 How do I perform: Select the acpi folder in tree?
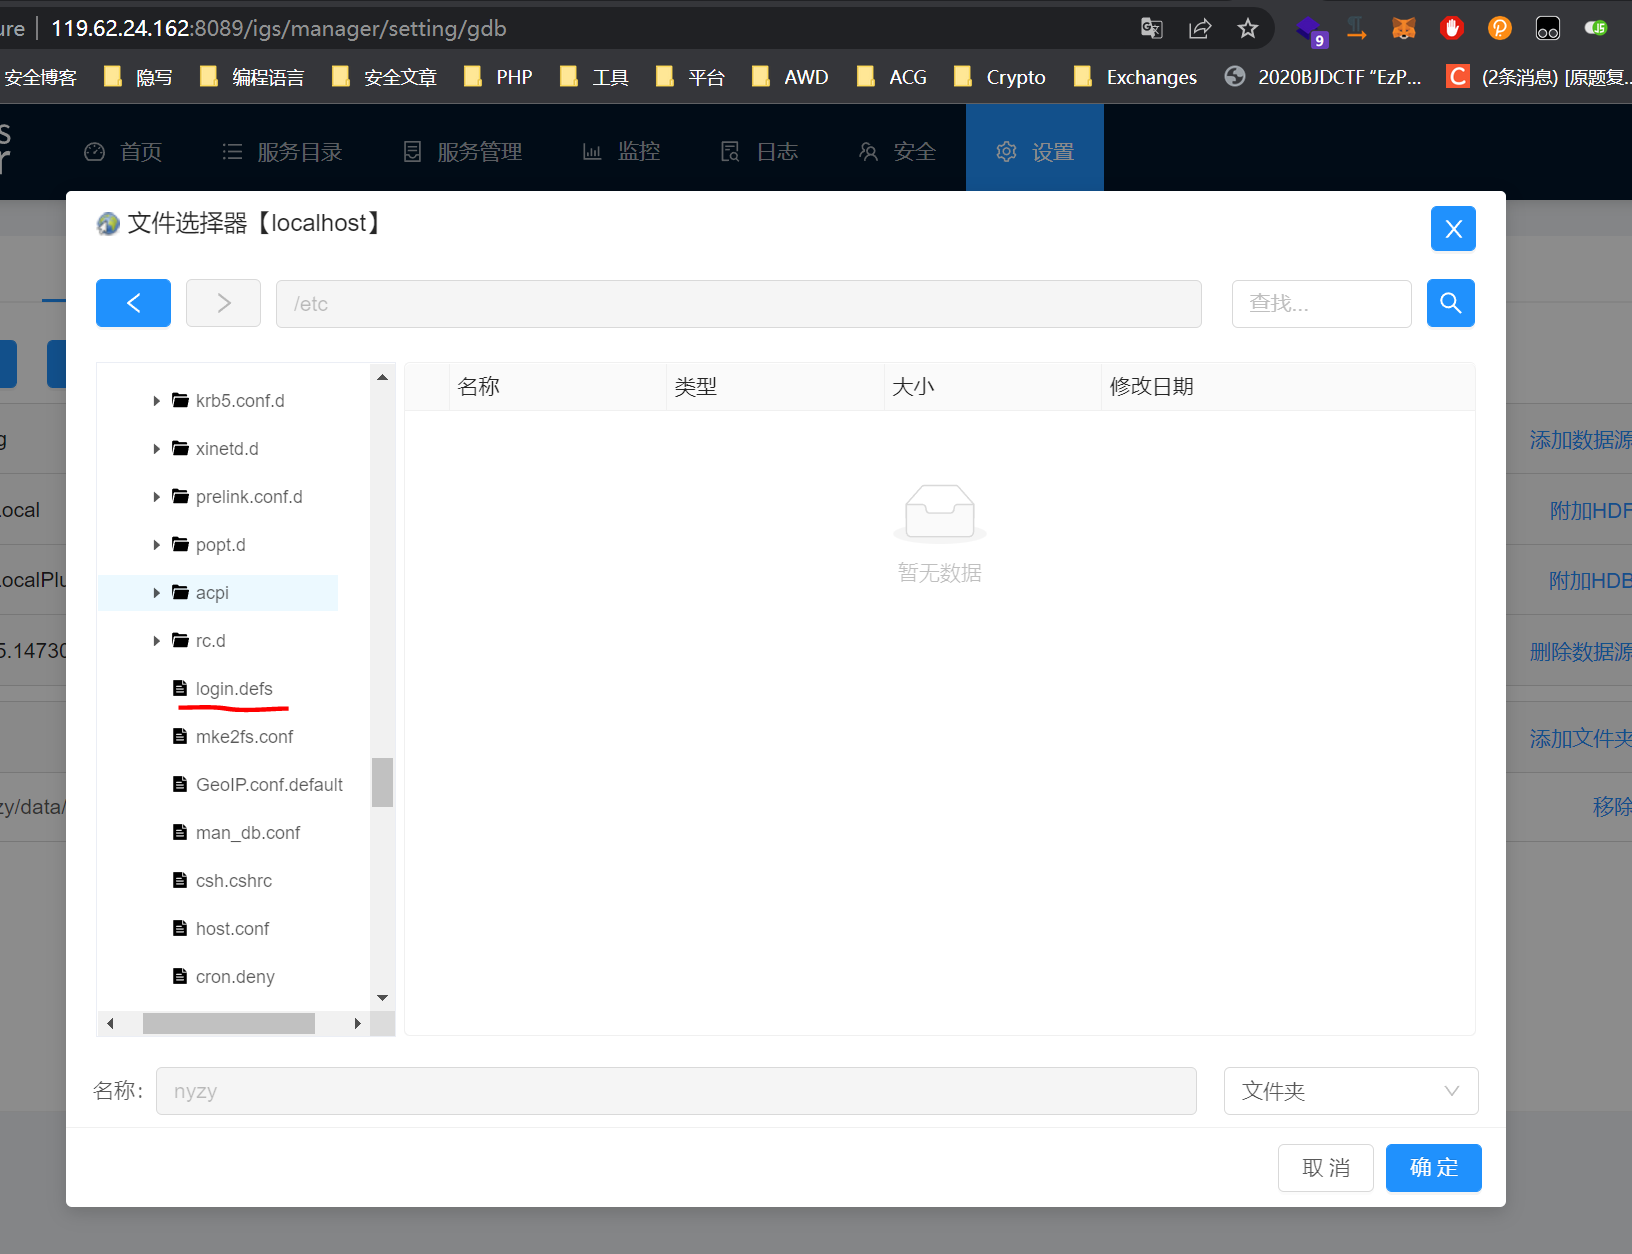[212, 593]
